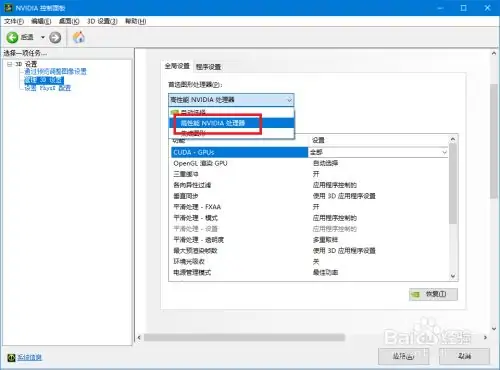Click the 多重取样 value of 平滑处理 - 透明度
Viewport: 500px width, 370px height.
tap(325, 240)
